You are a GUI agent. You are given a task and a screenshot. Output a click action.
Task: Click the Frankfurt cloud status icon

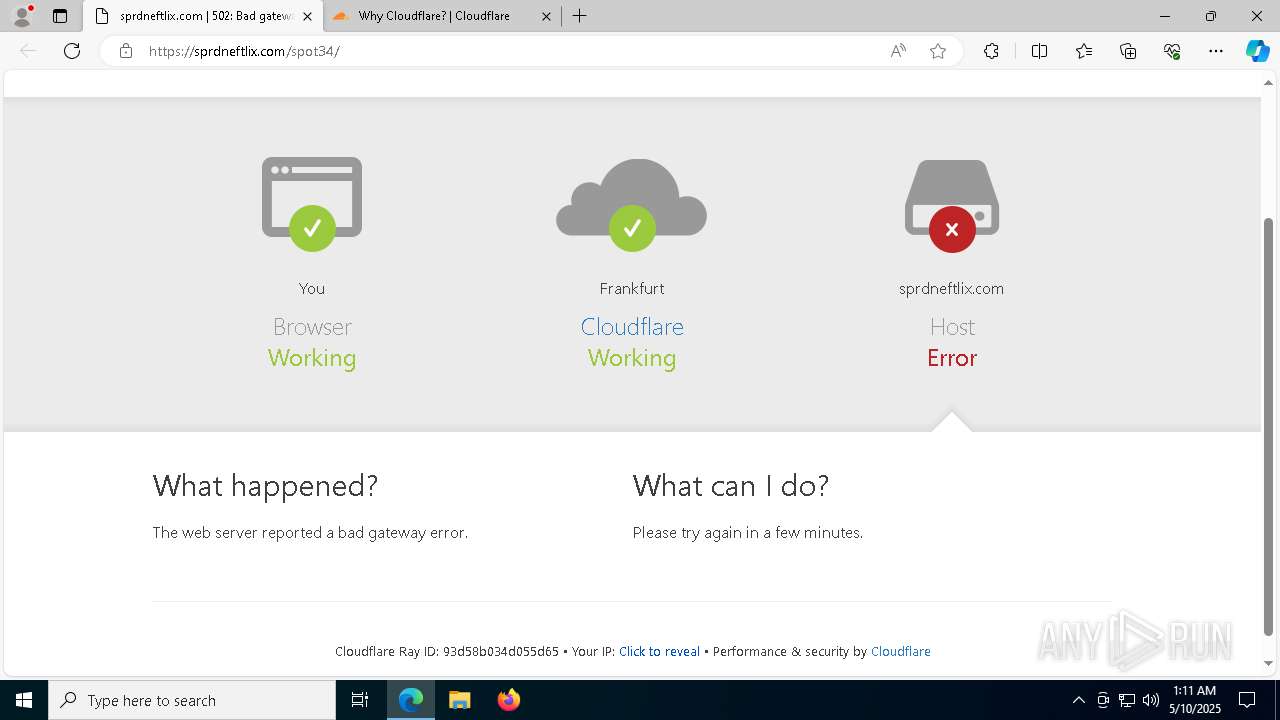tap(632, 205)
